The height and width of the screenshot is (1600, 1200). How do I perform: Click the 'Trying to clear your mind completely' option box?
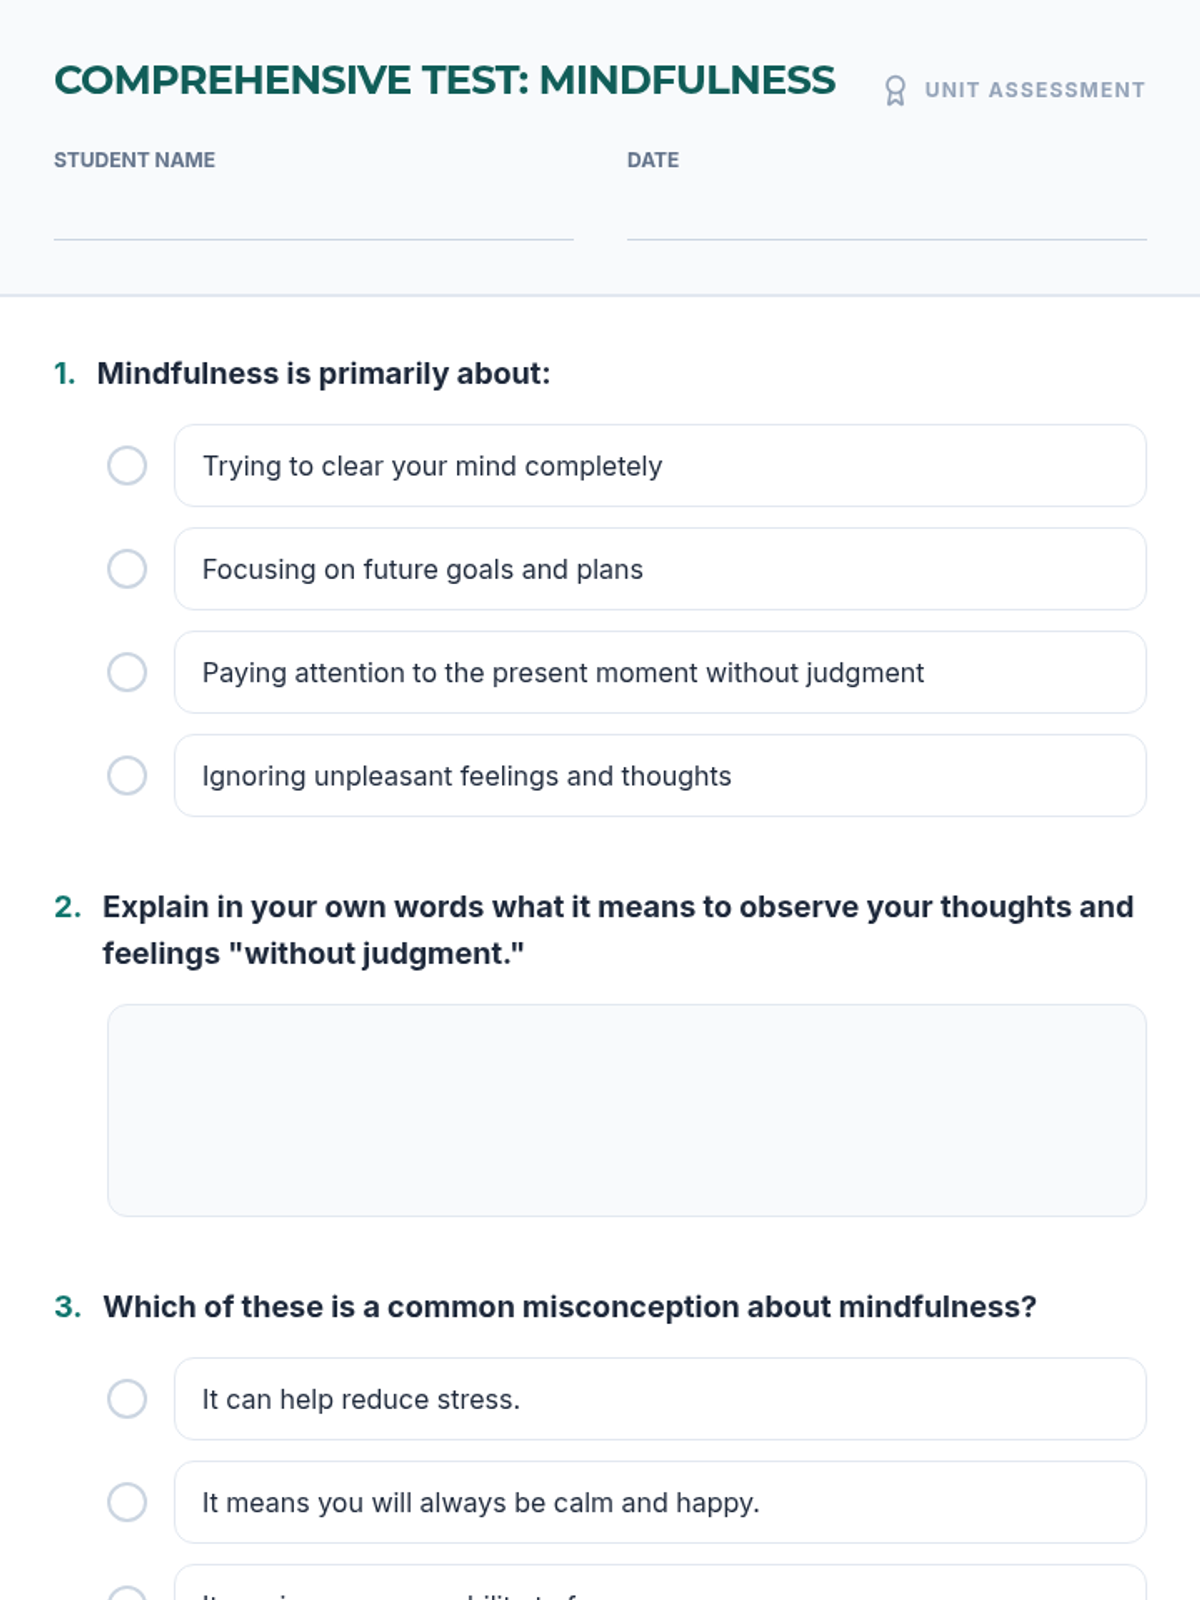click(x=660, y=466)
